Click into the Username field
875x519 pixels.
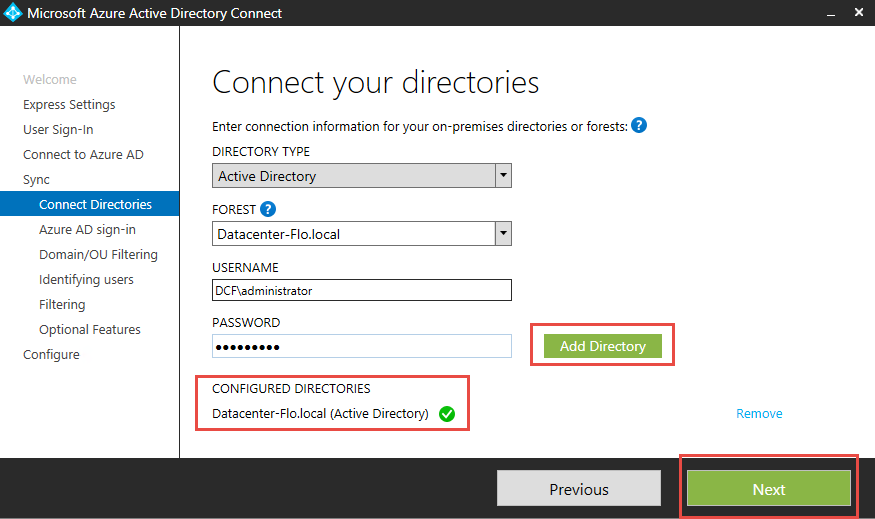[362, 290]
